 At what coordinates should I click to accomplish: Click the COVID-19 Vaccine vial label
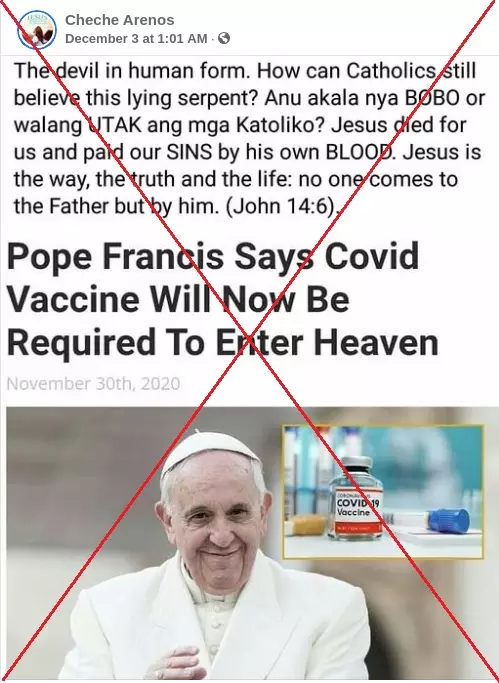tap(356, 509)
